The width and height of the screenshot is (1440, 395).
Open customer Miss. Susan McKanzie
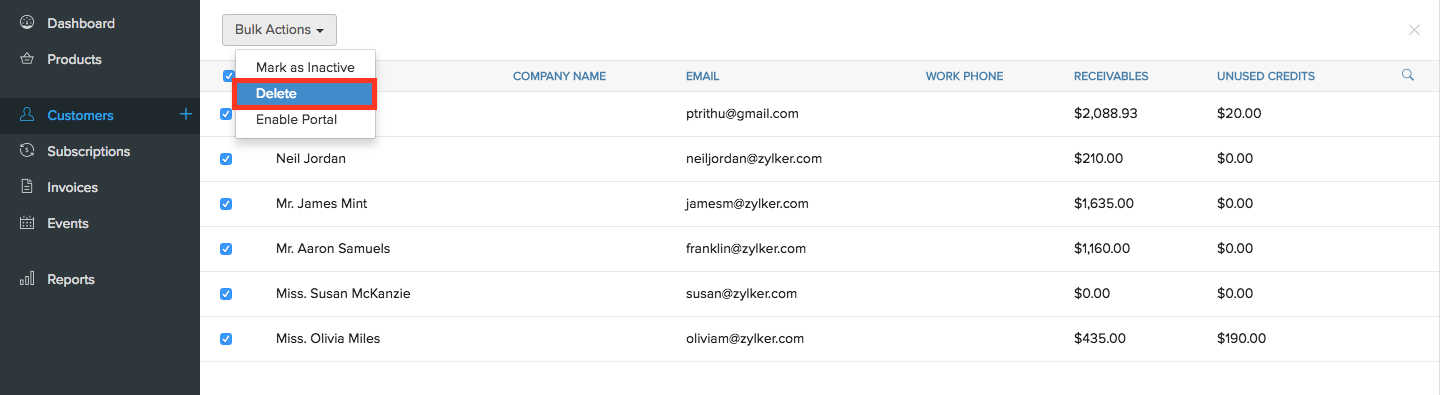343,293
